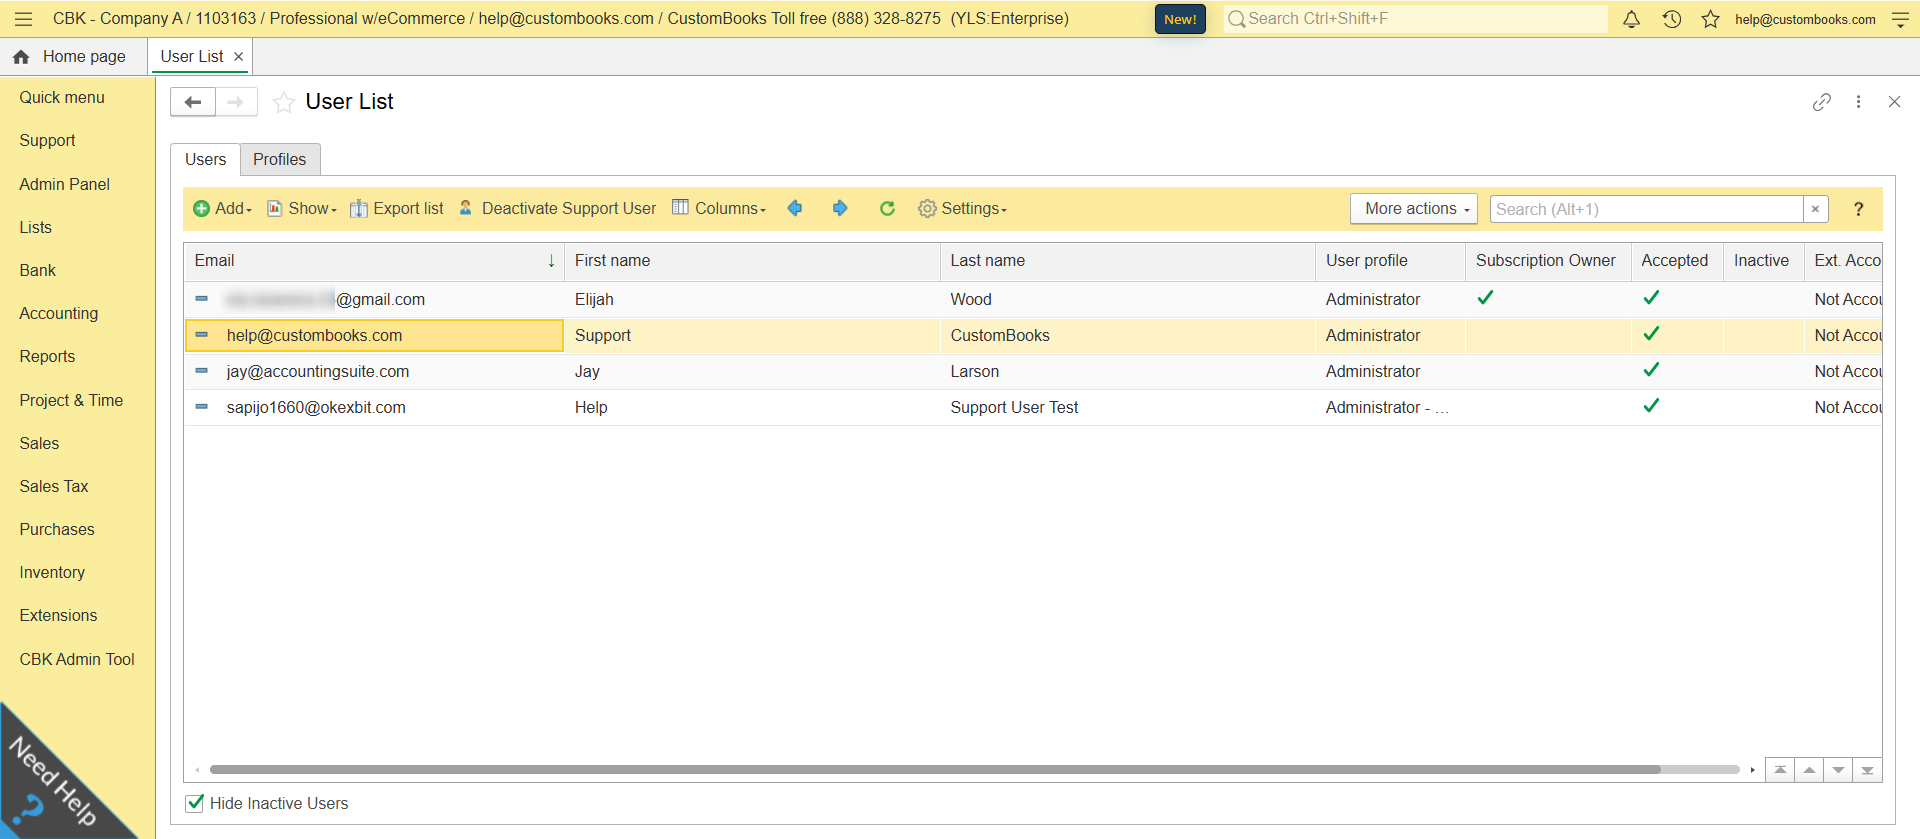
Task: Click the blue left arrow in toolbar
Action: (795, 208)
